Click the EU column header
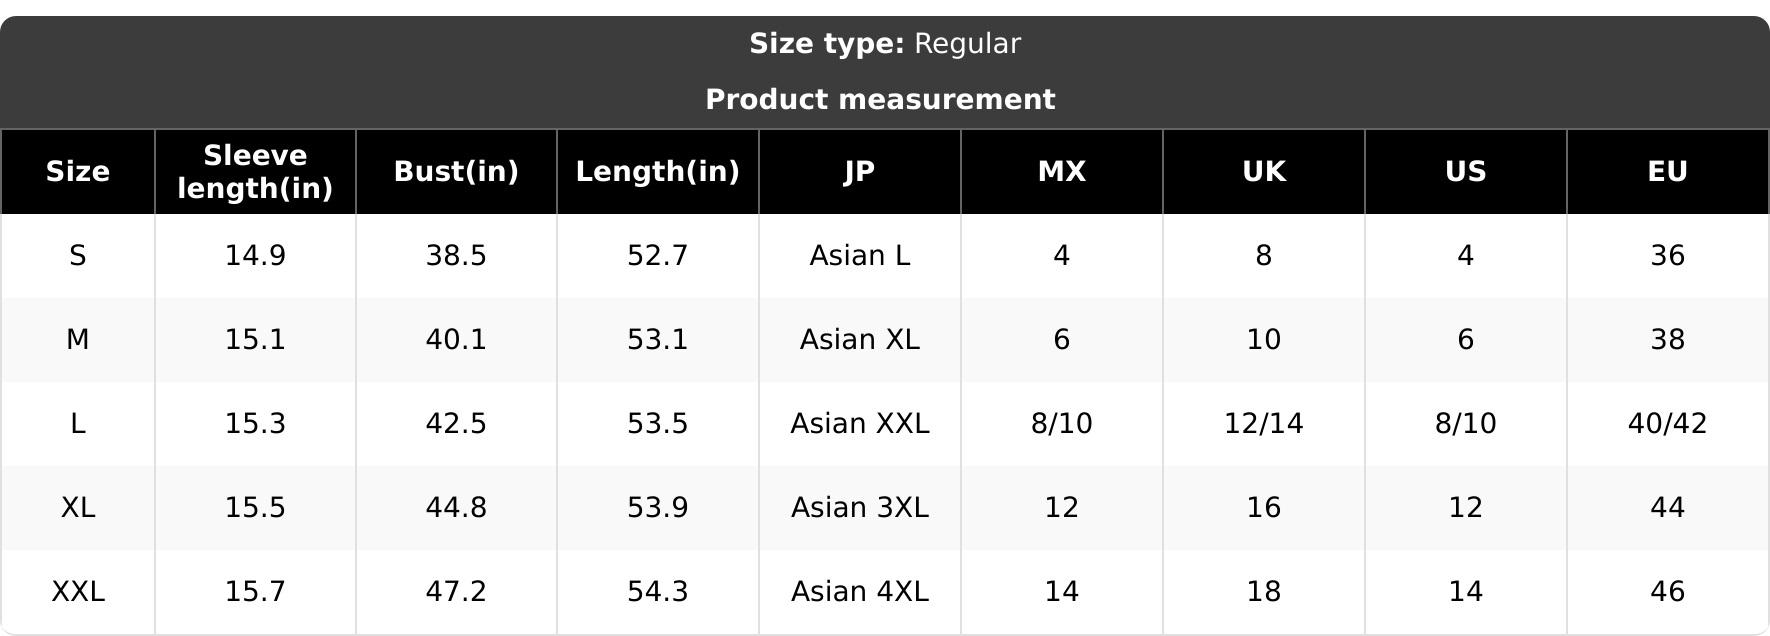 click(1668, 172)
